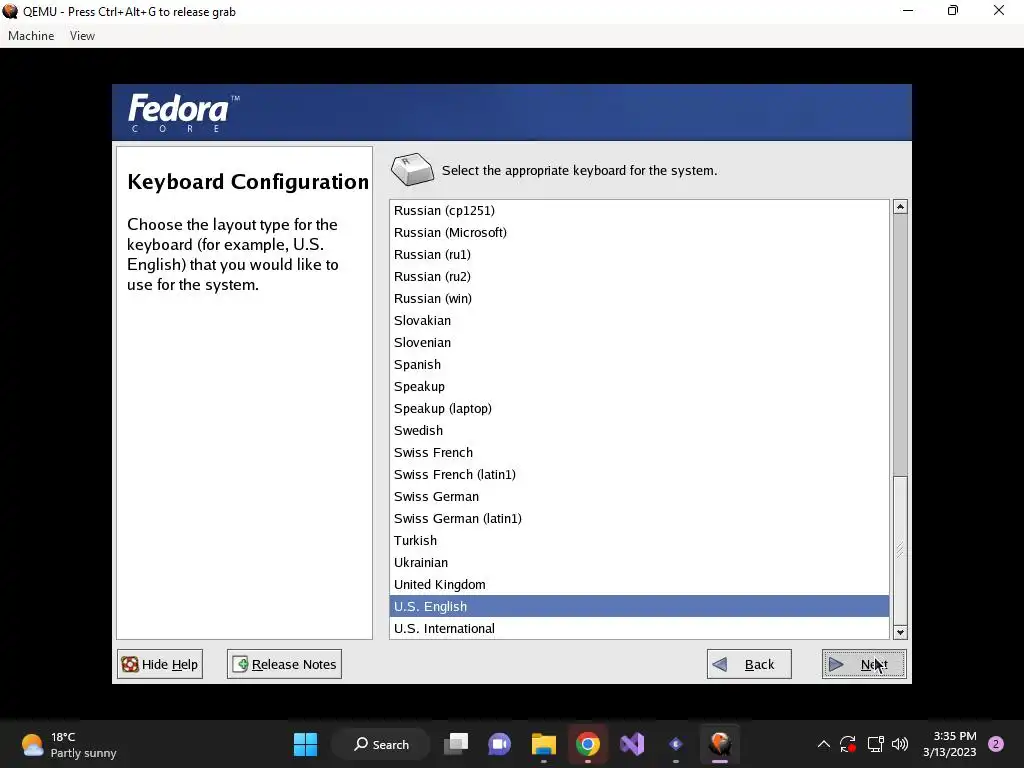Select the plain Swiss French layout
1024x768 pixels.
[x=639, y=453]
